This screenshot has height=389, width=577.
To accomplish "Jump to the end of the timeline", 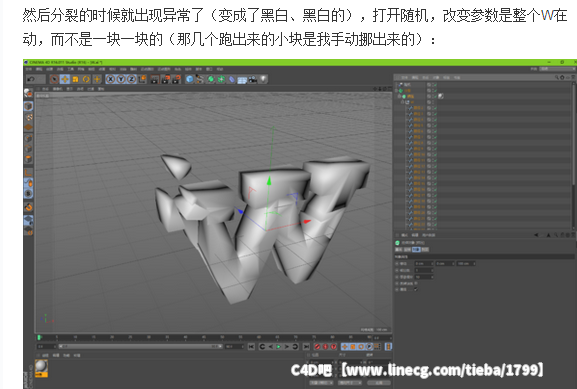I will tap(306, 347).
